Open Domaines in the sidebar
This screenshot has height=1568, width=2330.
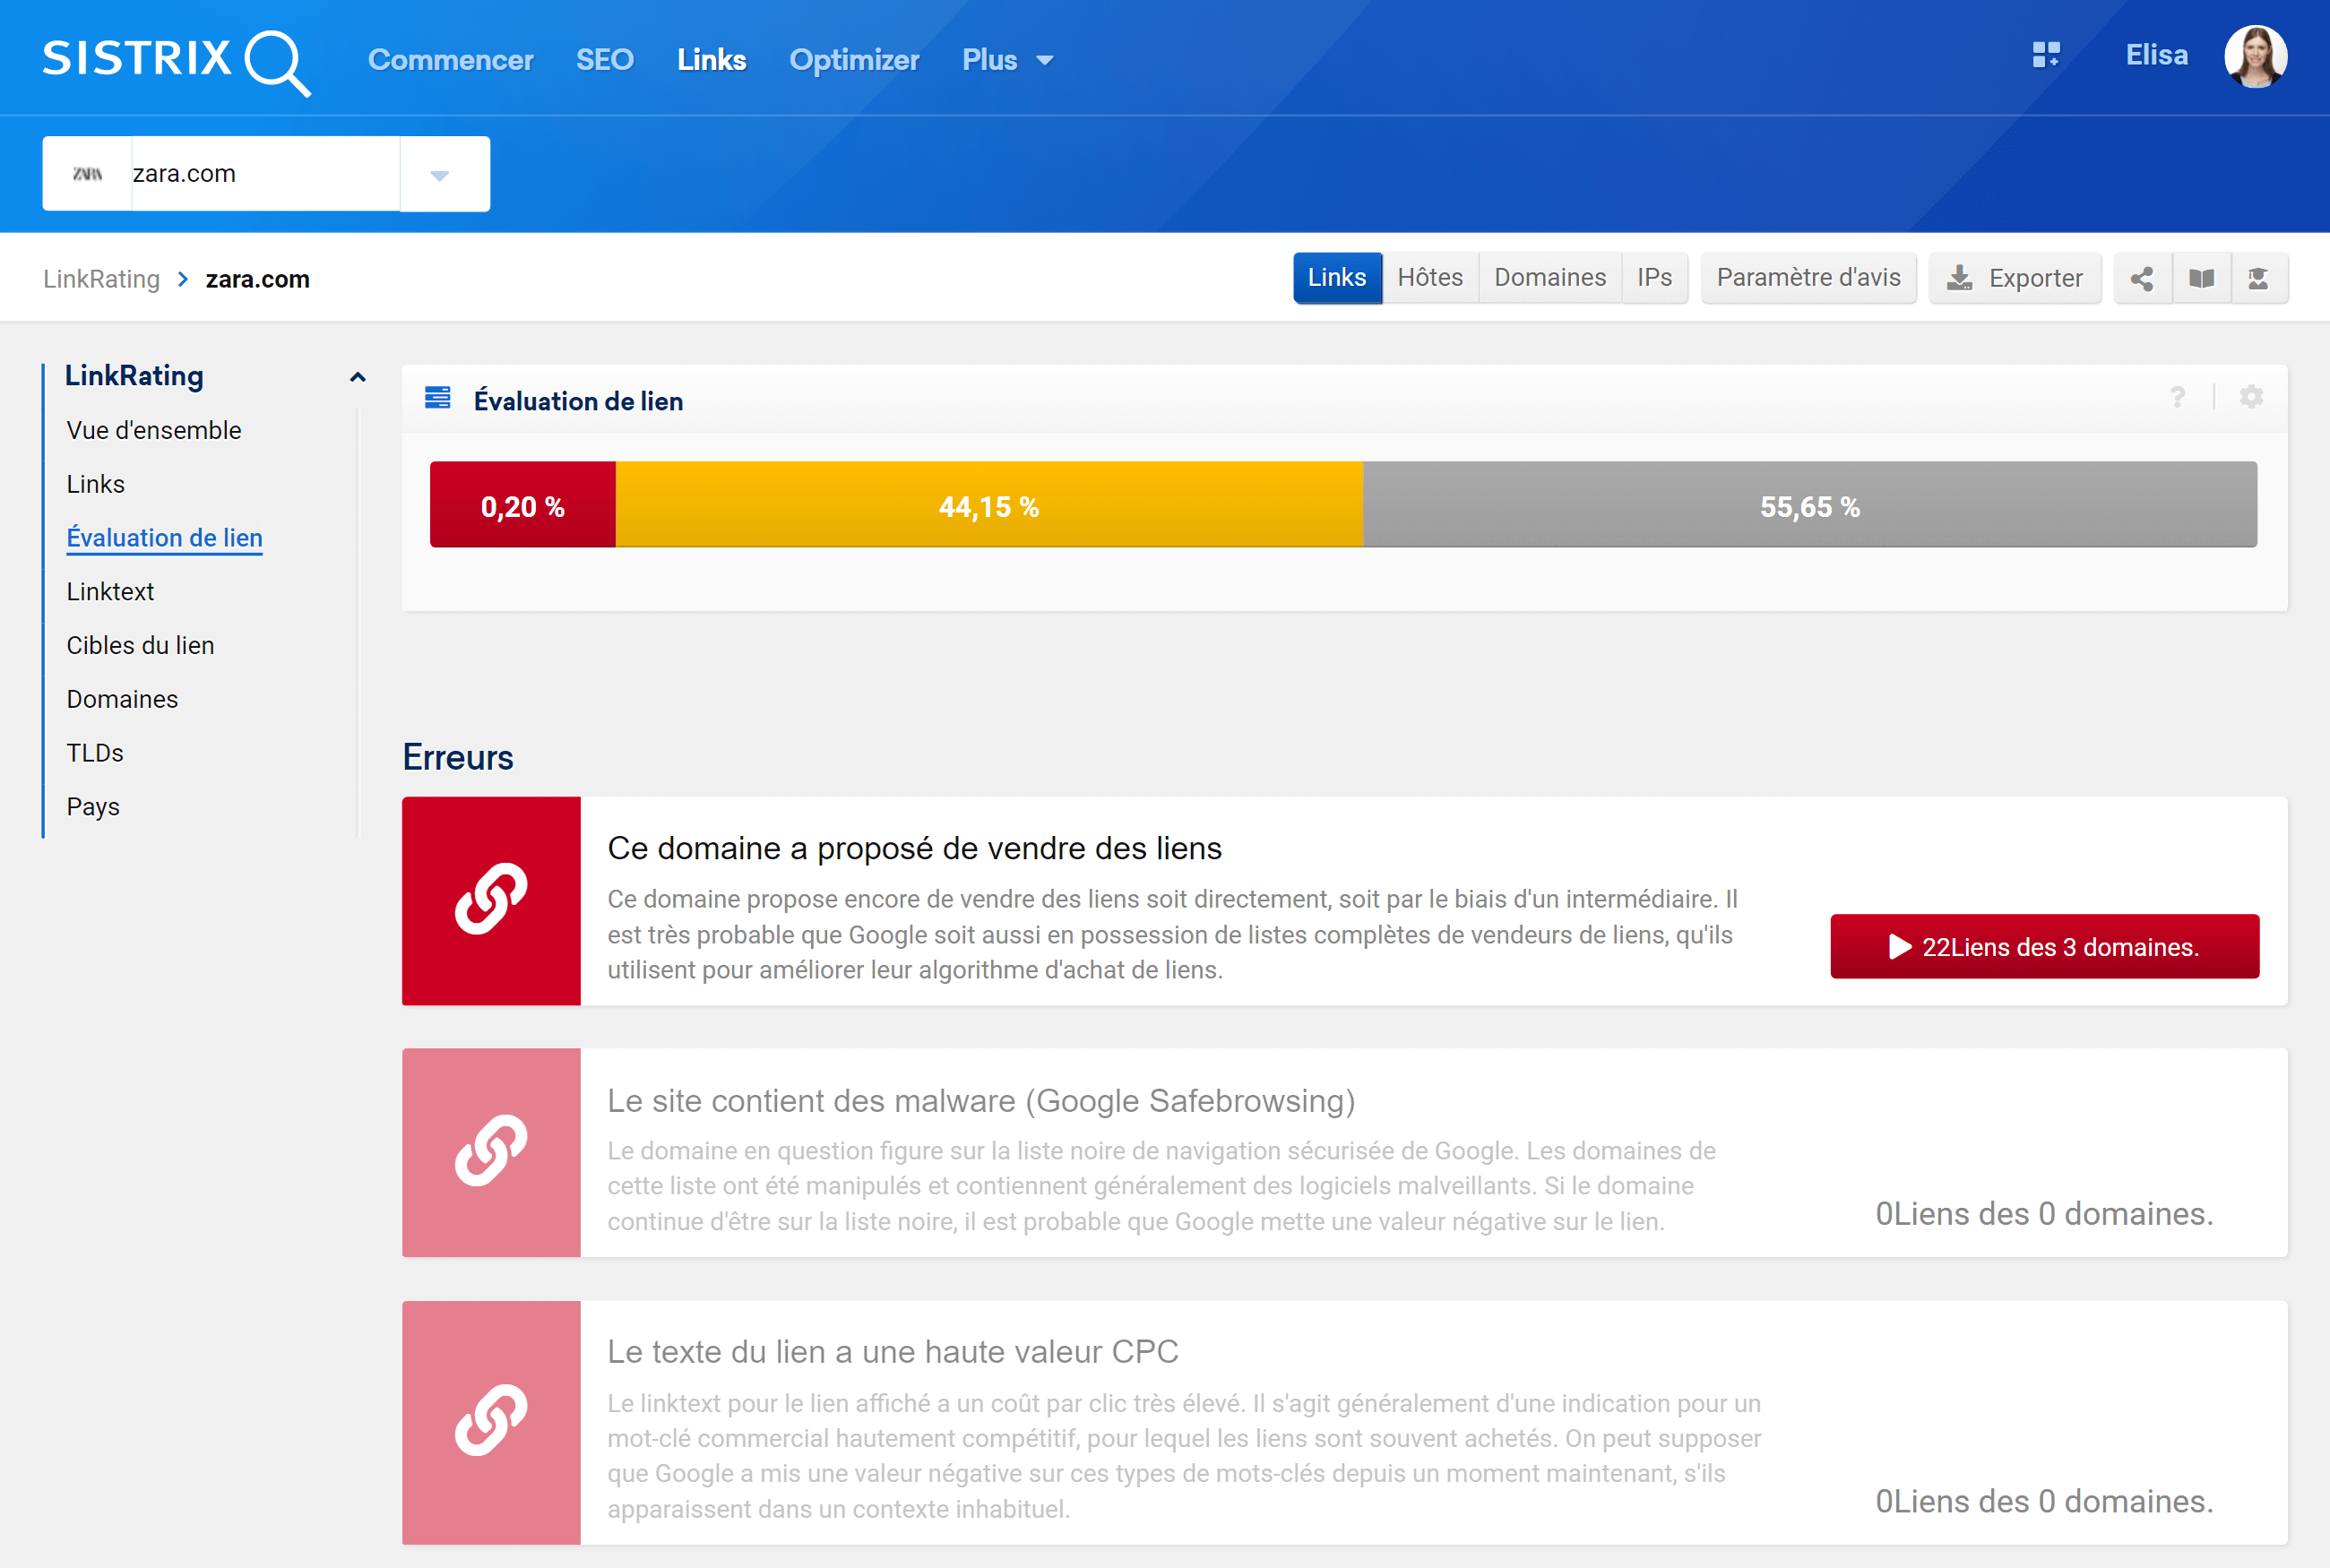pos(122,699)
